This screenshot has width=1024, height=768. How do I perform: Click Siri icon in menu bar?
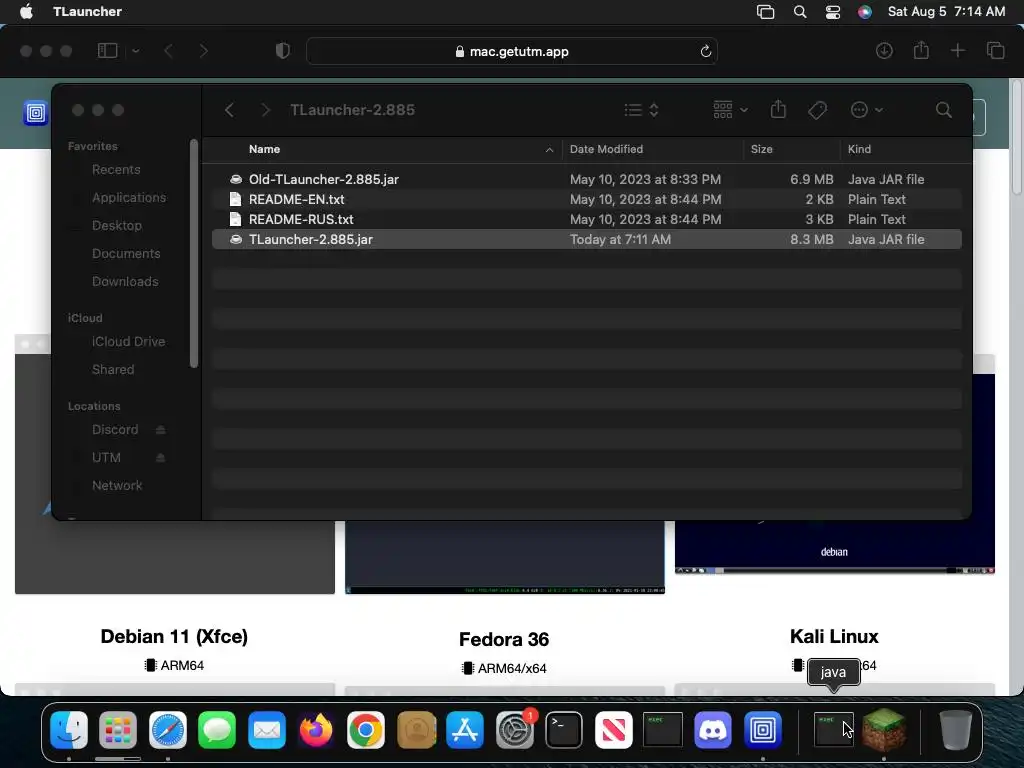(x=865, y=12)
